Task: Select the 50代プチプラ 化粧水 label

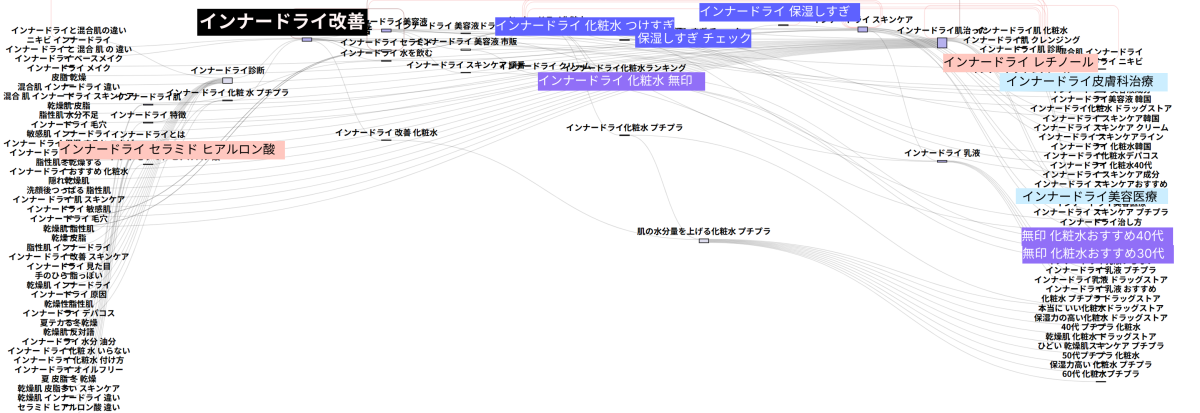Action: (1100, 355)
